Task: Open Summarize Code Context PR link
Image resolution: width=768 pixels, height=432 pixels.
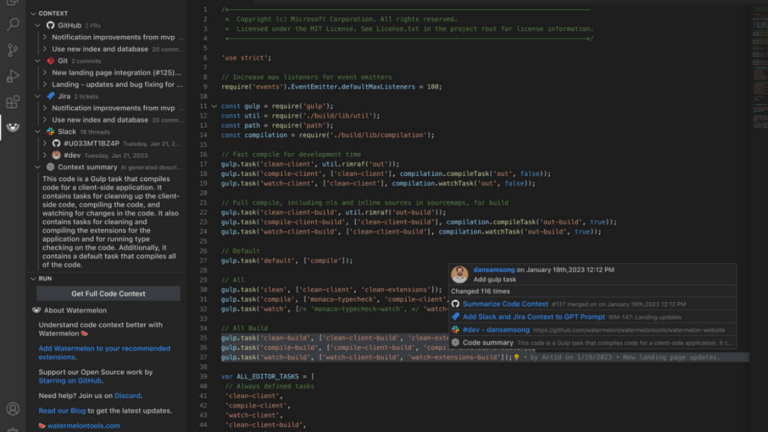Action: (x=505, y=304)
